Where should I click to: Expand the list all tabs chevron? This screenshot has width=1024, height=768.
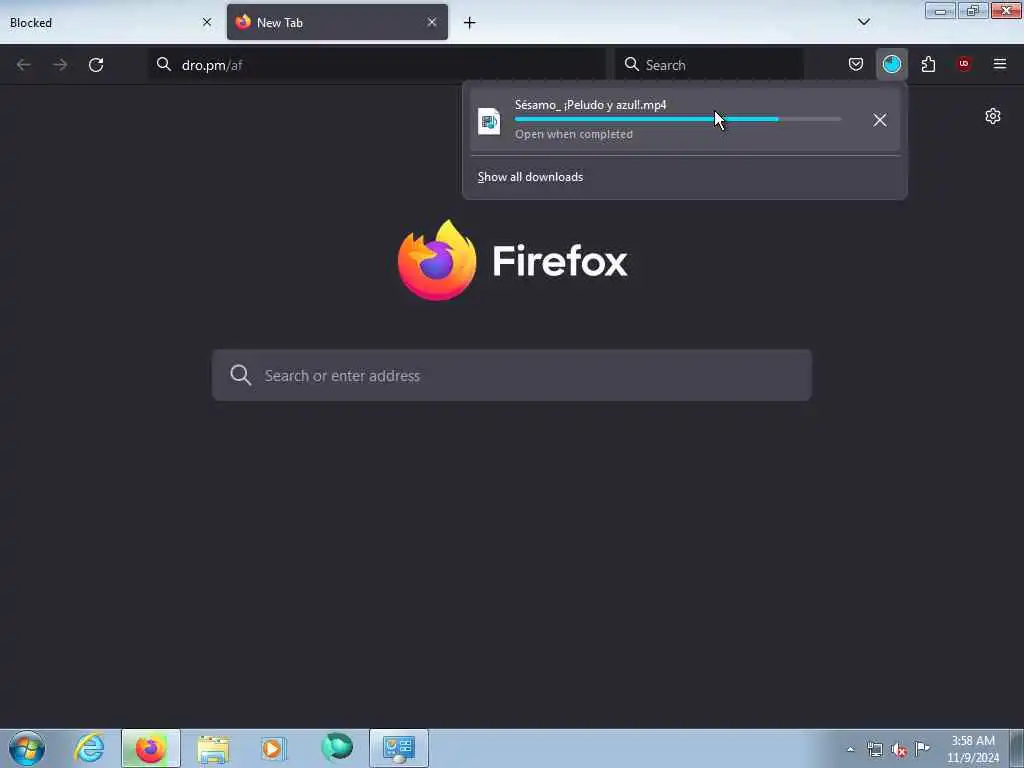click(x=863, y=22)
